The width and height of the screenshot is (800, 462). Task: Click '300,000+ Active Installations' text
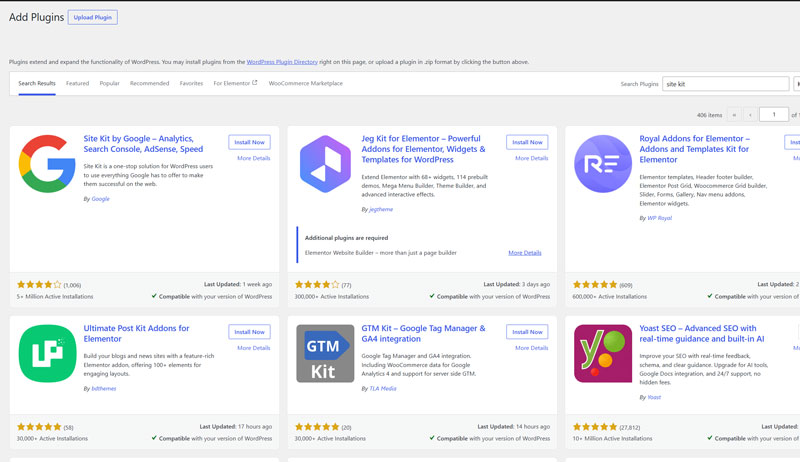[x=332, y=296]
